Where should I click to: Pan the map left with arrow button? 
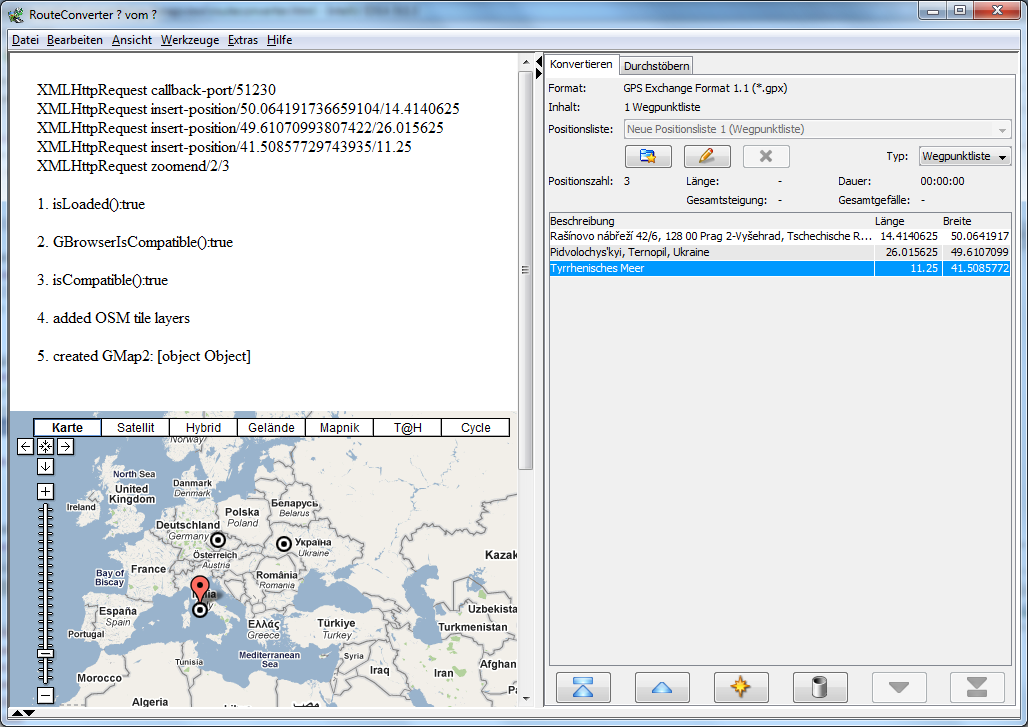26,447
